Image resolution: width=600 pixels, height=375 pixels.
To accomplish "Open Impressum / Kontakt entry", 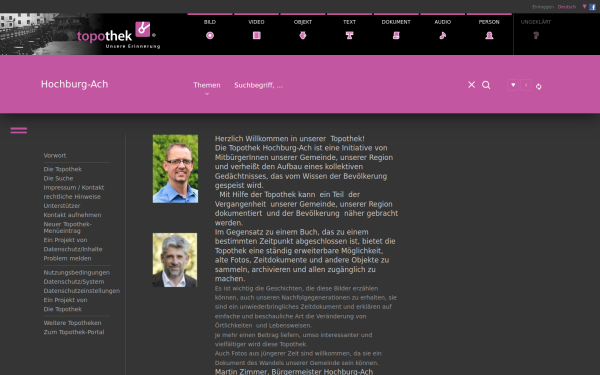I will (x=74, y=188).
